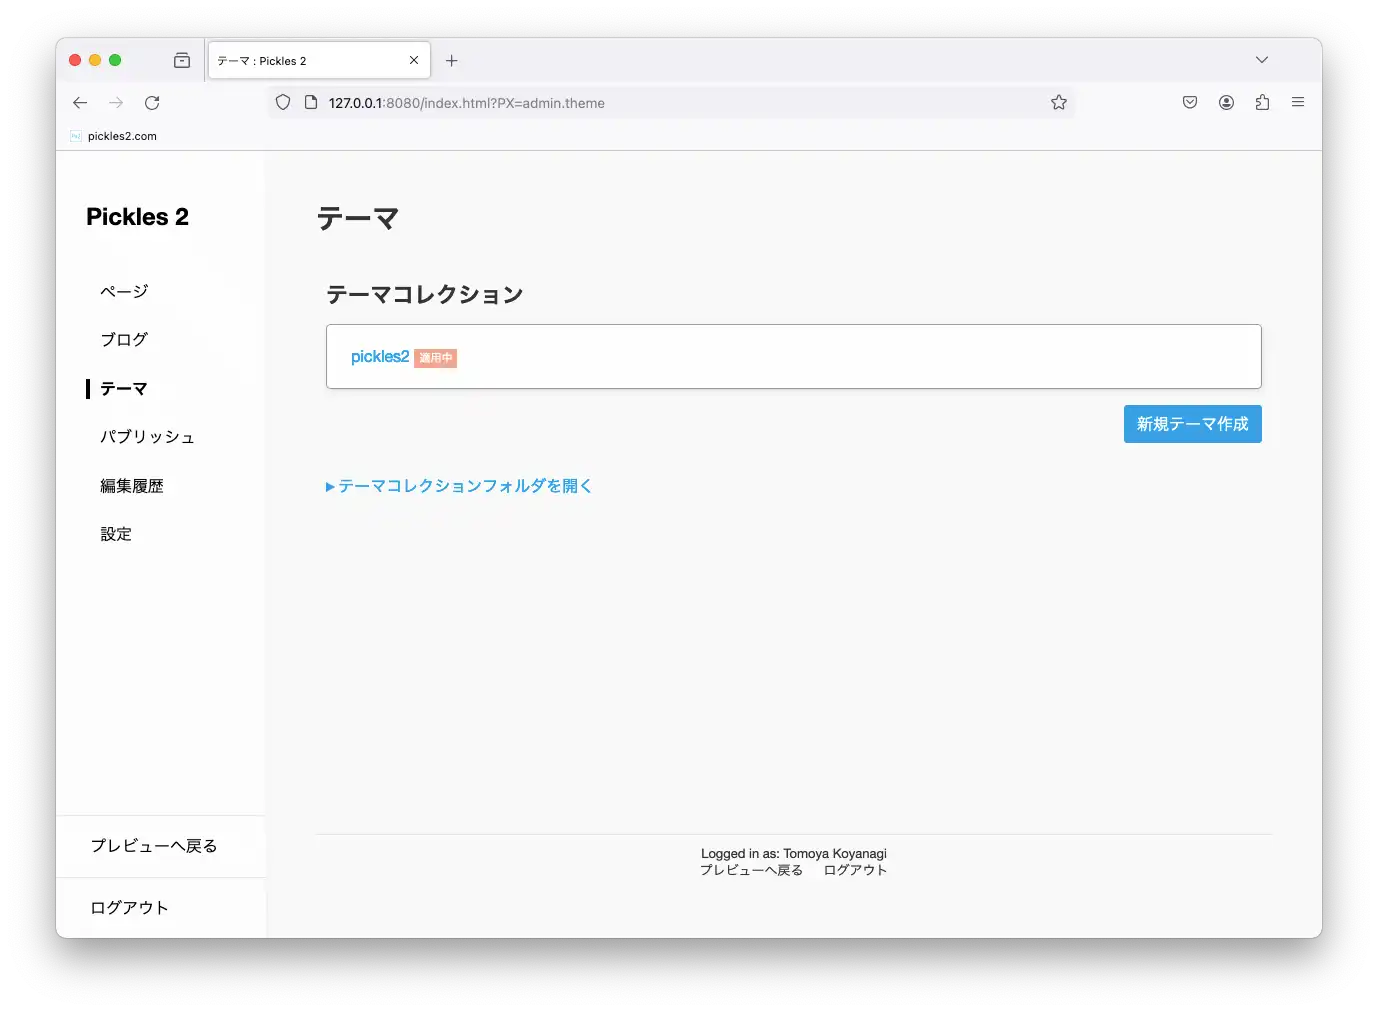The width and height of the screenshot is (1378, 1012).
Task: Click the footer ログアウト link
Action: coord(855,870)
